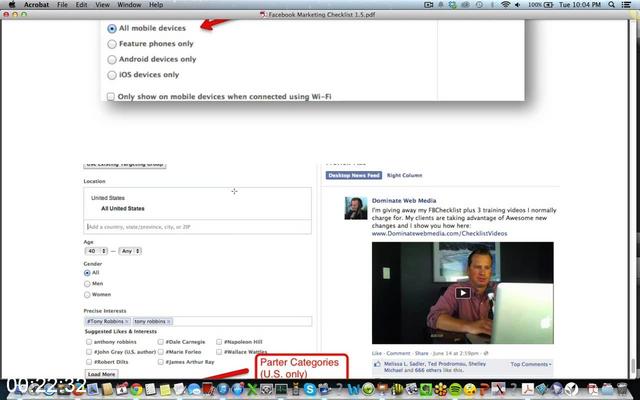Image resolution: width=640 pixels, height=400 pixels.
Task: Open the yellow smiley face dock icon
Action: (x=470, y=389)
